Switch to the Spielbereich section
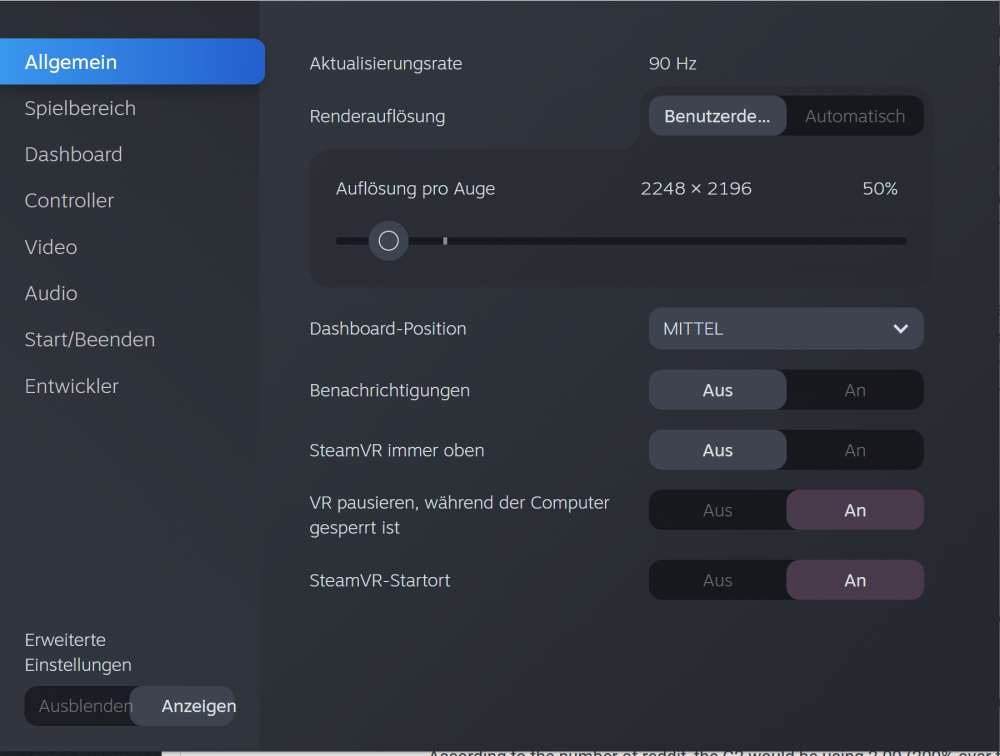This screenshot has width=1000, height=756. coord(80,108)
